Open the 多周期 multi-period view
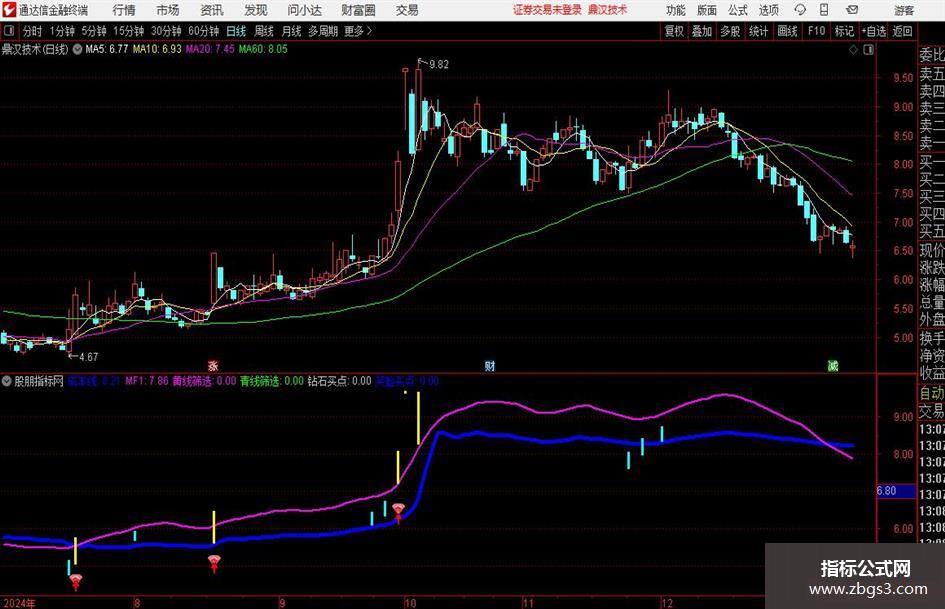 click(322, 31)
